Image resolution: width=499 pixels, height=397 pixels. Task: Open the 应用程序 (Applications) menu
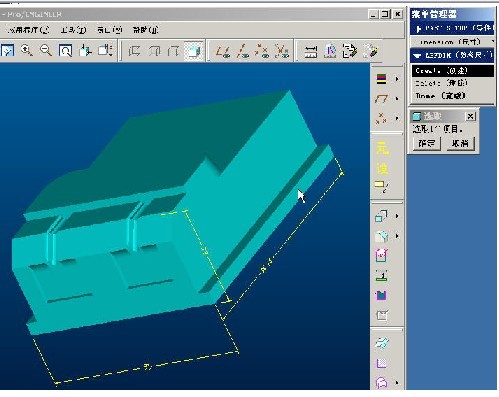(x=29, y=30)
